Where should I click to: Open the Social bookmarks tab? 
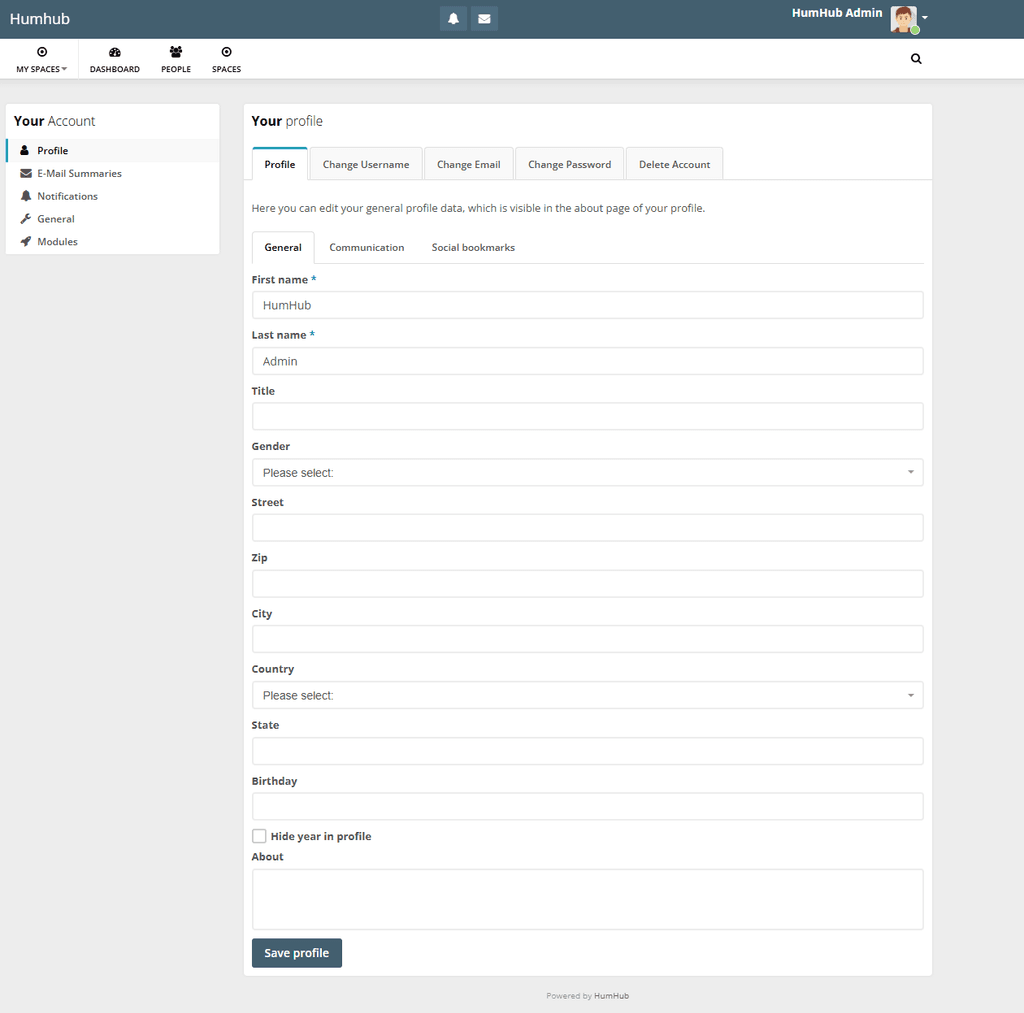[473, 247]
